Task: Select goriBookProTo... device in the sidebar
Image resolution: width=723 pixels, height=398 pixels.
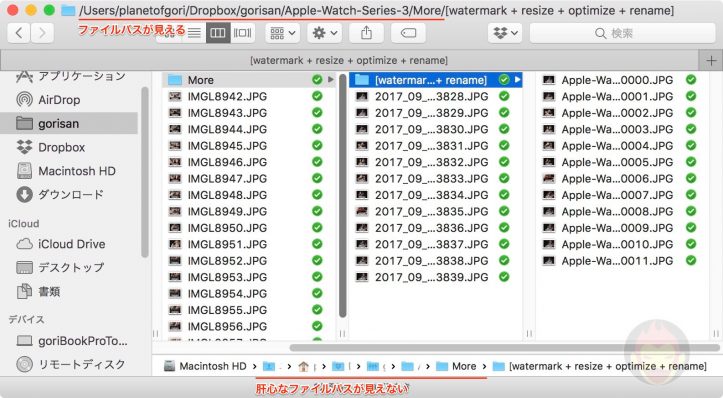Action: click(69, 341)
